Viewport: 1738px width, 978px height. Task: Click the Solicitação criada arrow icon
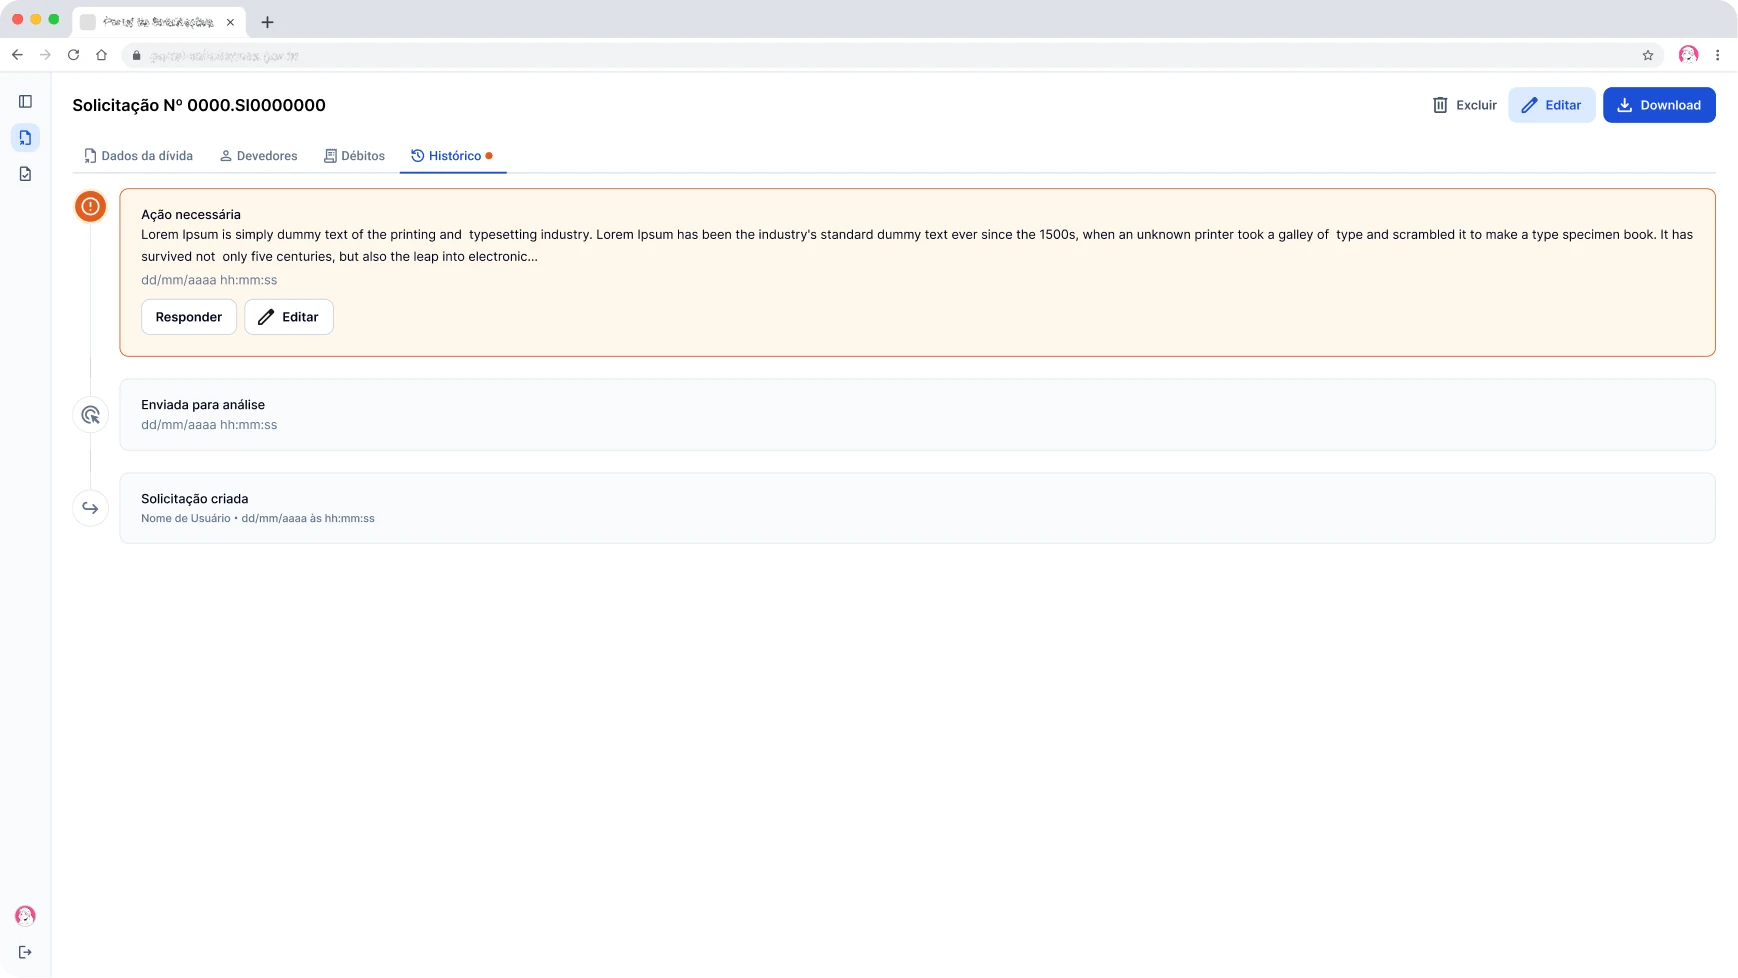(x=90, y=508)
